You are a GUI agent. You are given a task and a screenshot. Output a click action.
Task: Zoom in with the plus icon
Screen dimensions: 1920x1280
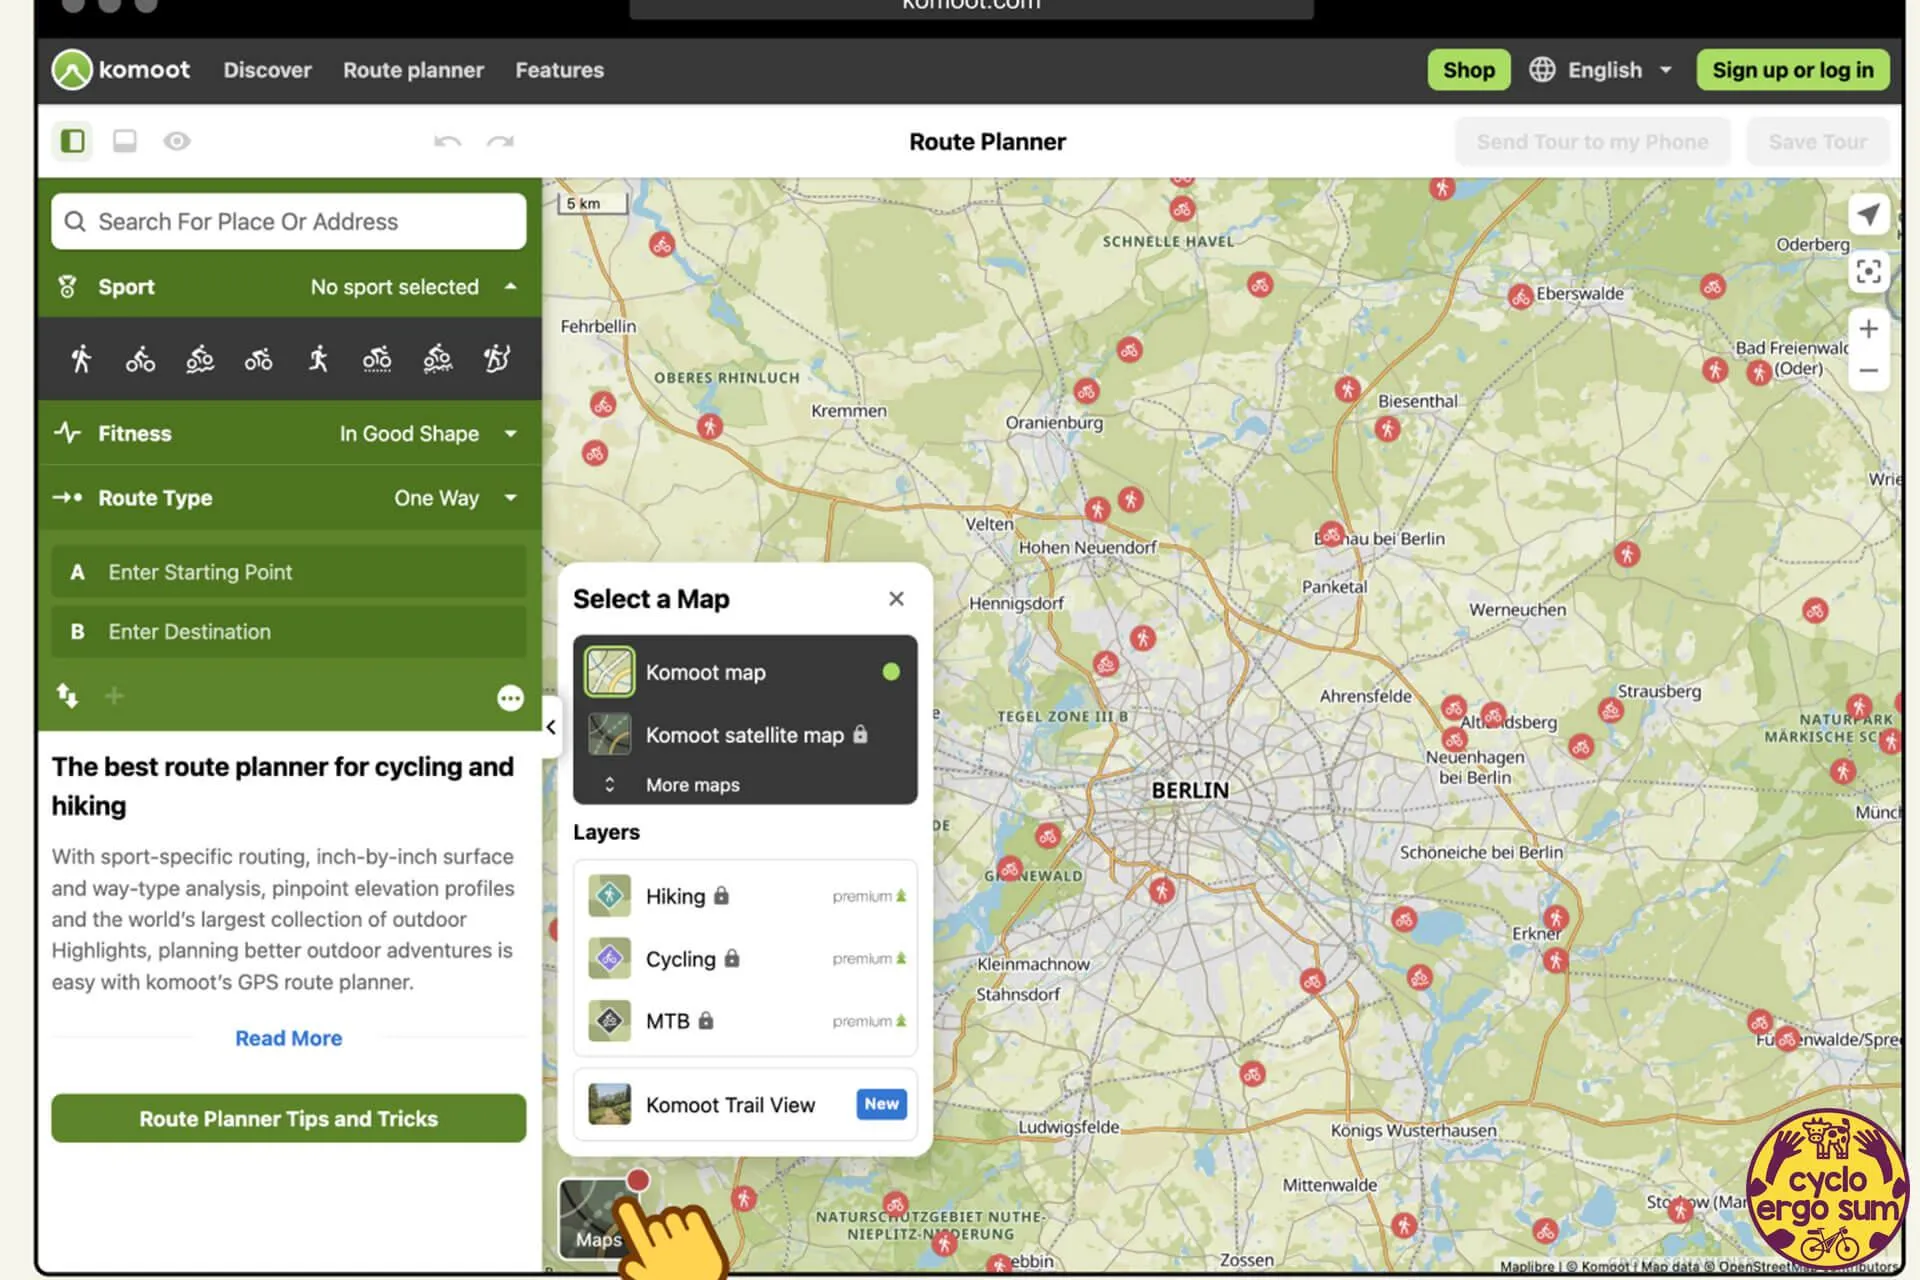point(1868,329)
